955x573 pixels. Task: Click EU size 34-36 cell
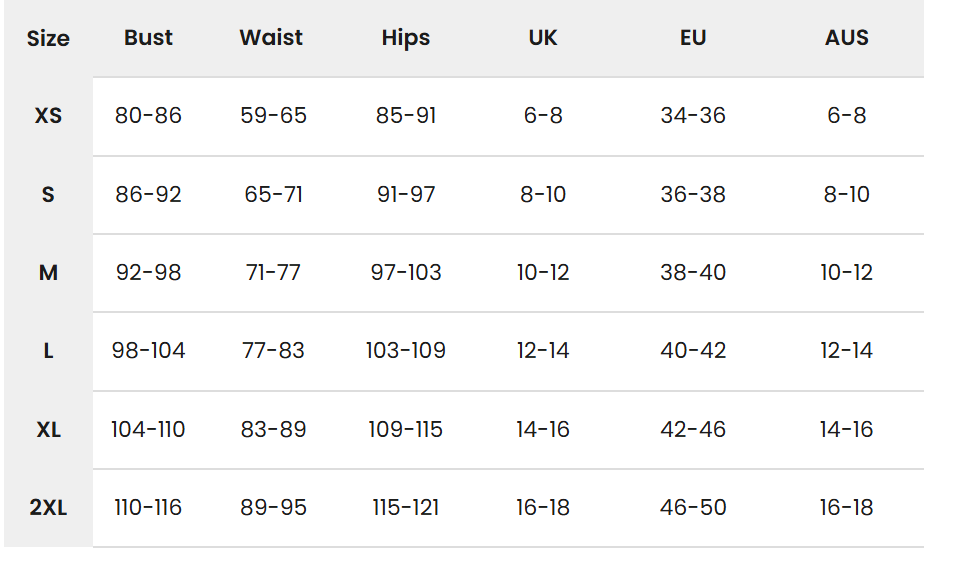click(693, 116)
